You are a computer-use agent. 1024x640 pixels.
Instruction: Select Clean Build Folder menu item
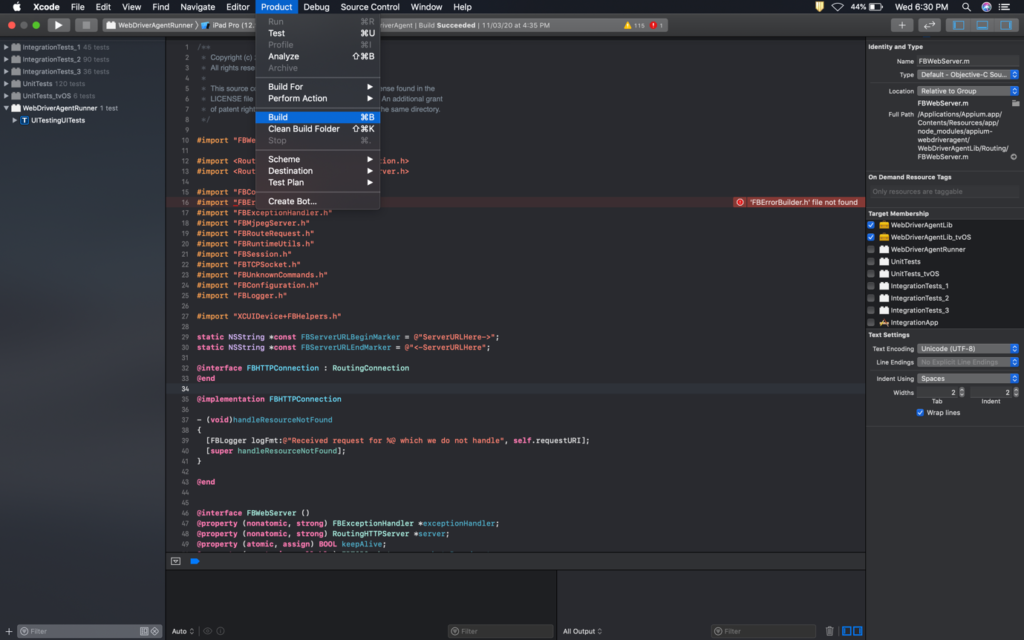(x=317, y=129)
